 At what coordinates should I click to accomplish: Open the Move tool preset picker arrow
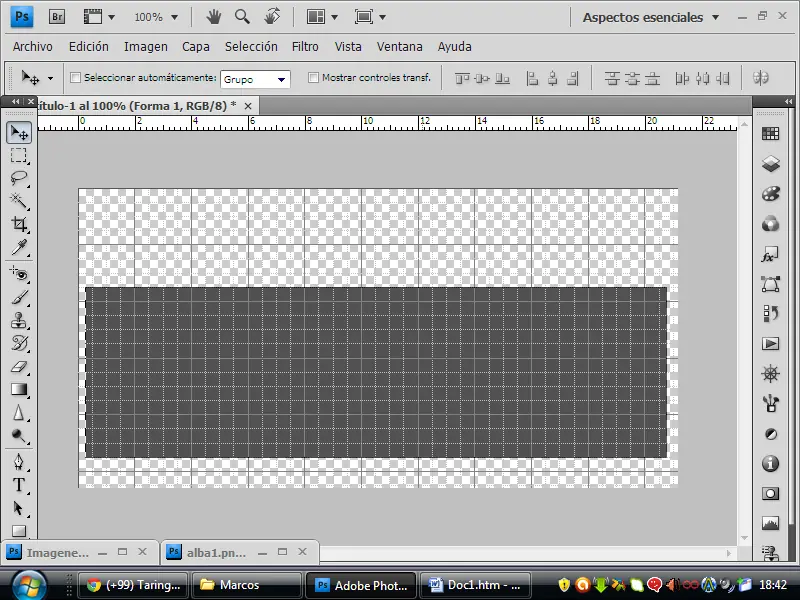pos(50,79)
